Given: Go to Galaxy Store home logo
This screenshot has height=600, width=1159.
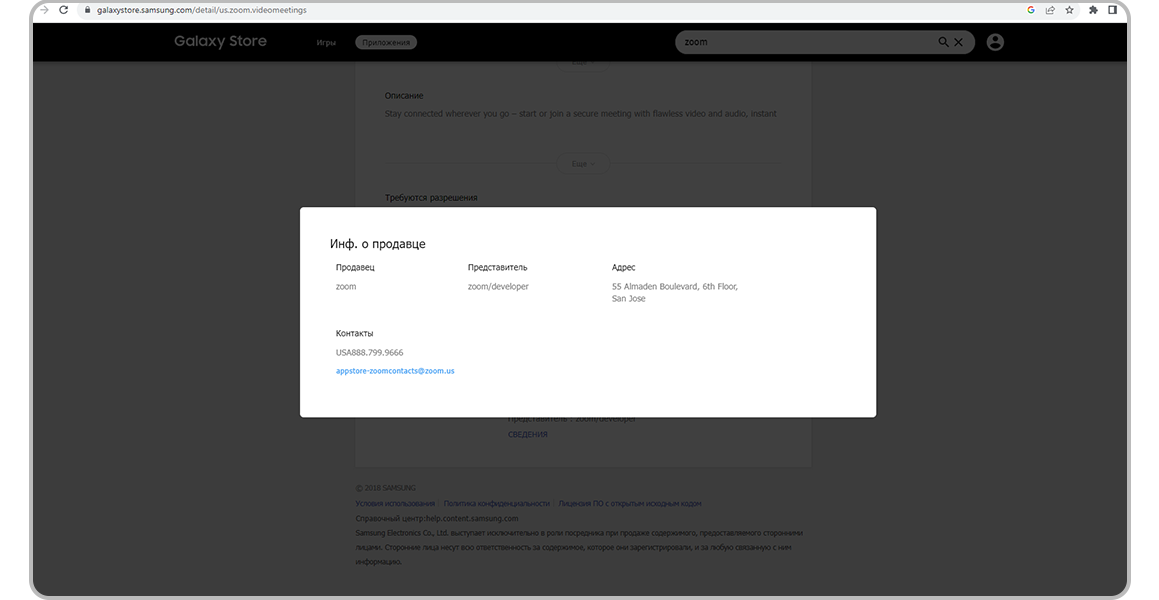Looking at the screenshot, I should point(220,41).
